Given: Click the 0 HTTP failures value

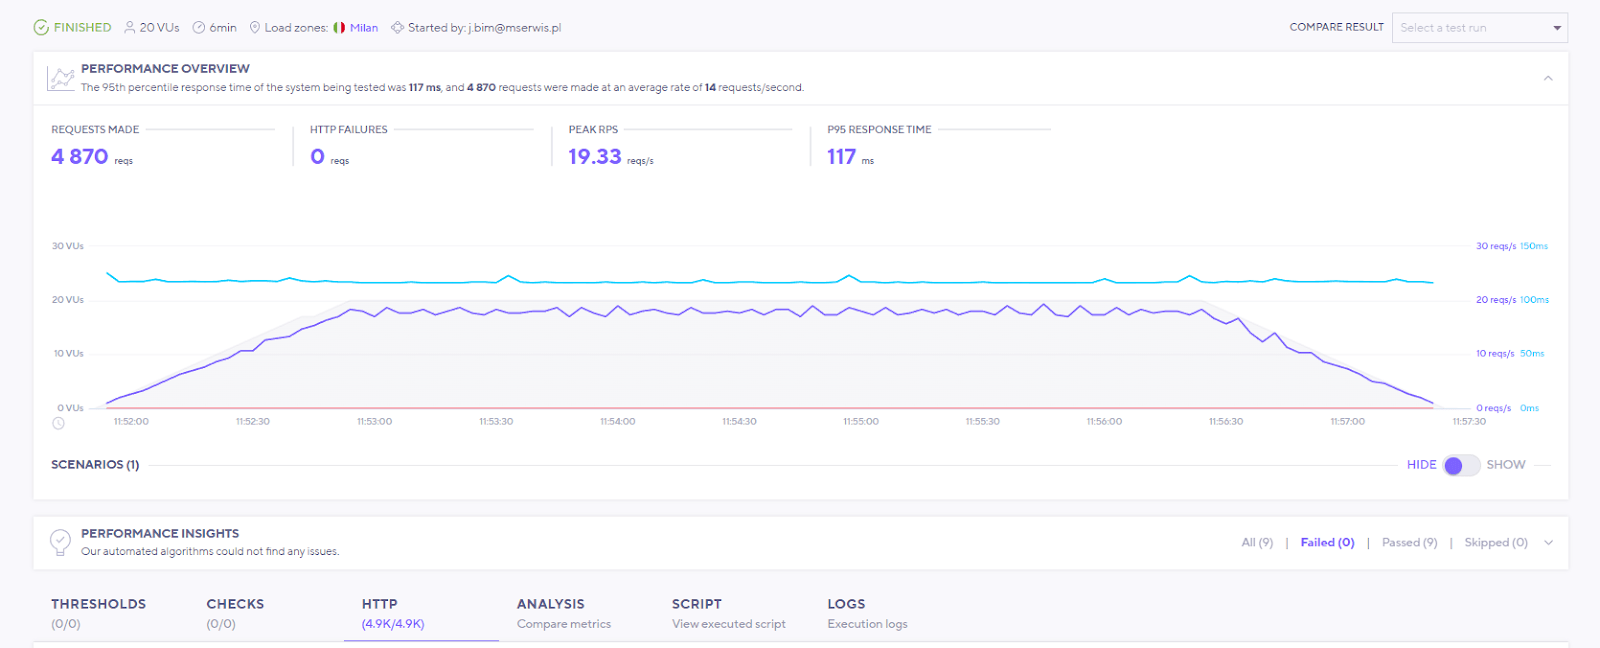Looking at the screenshot, I should coord(317,157).
